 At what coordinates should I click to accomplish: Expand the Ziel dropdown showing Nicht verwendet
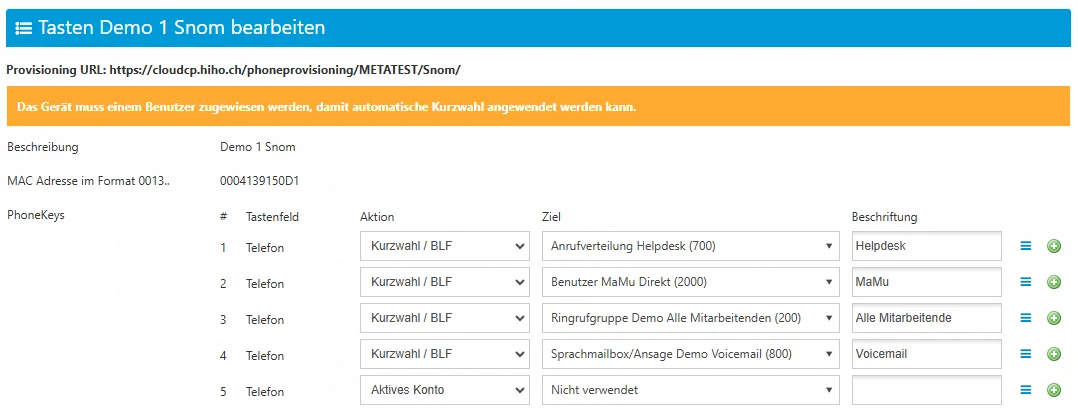click(691, 390)
